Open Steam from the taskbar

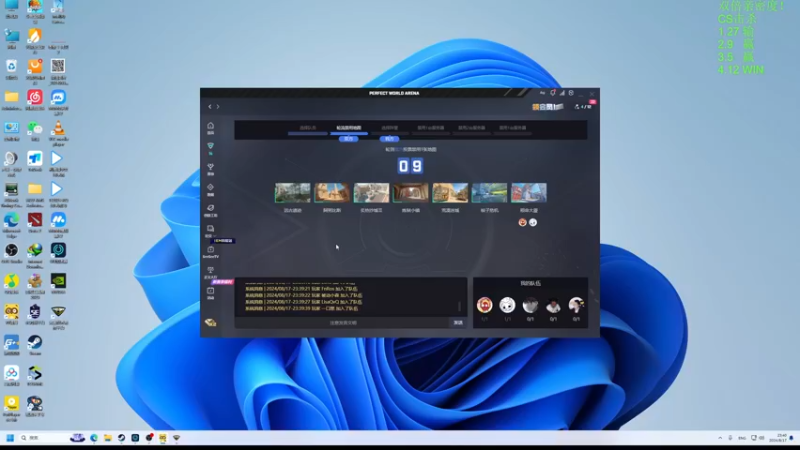121,438
